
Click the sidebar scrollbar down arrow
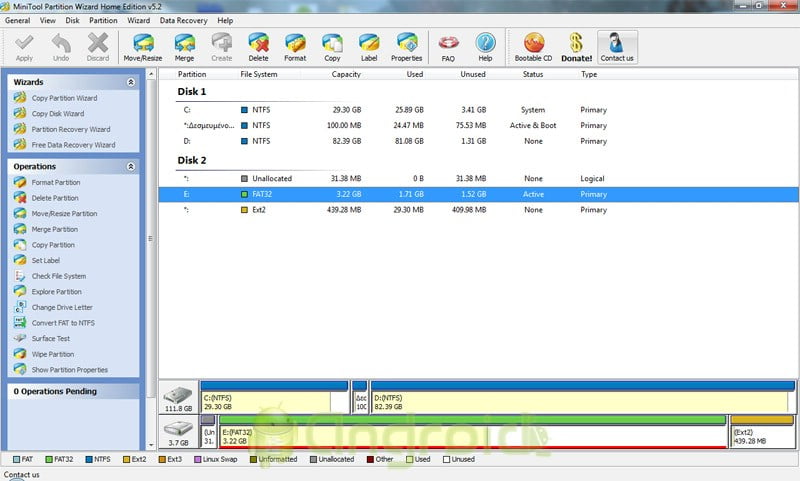pos(151,445)
